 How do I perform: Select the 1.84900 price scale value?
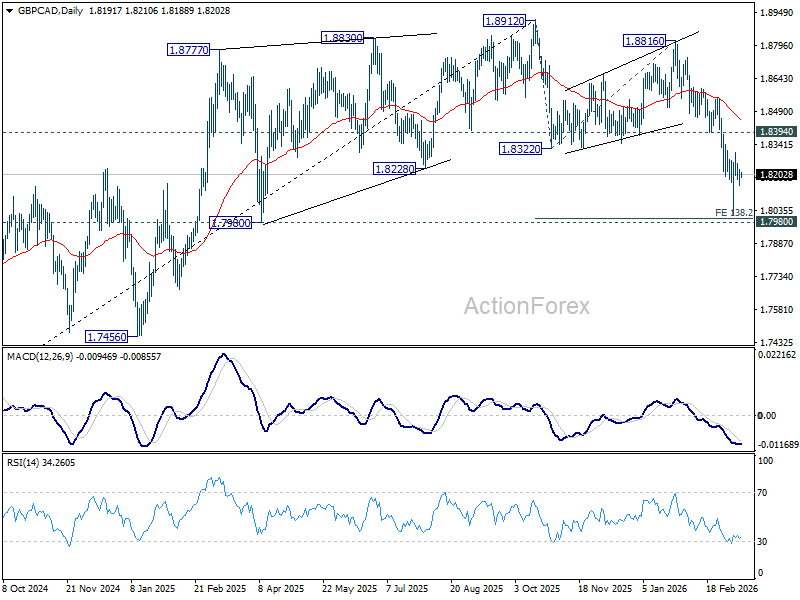tap(777, 112)
